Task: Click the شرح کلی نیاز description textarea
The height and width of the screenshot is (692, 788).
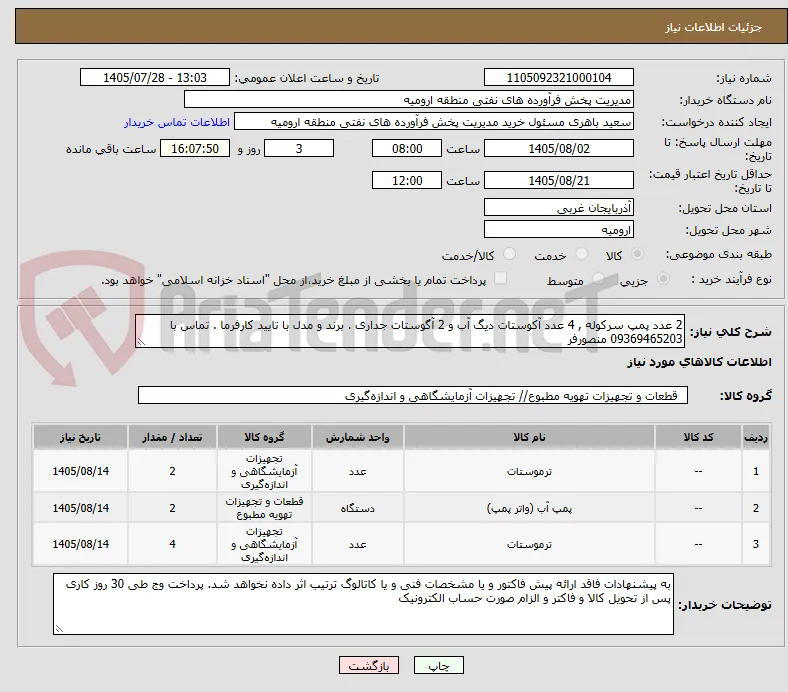Action: [410, 331]
